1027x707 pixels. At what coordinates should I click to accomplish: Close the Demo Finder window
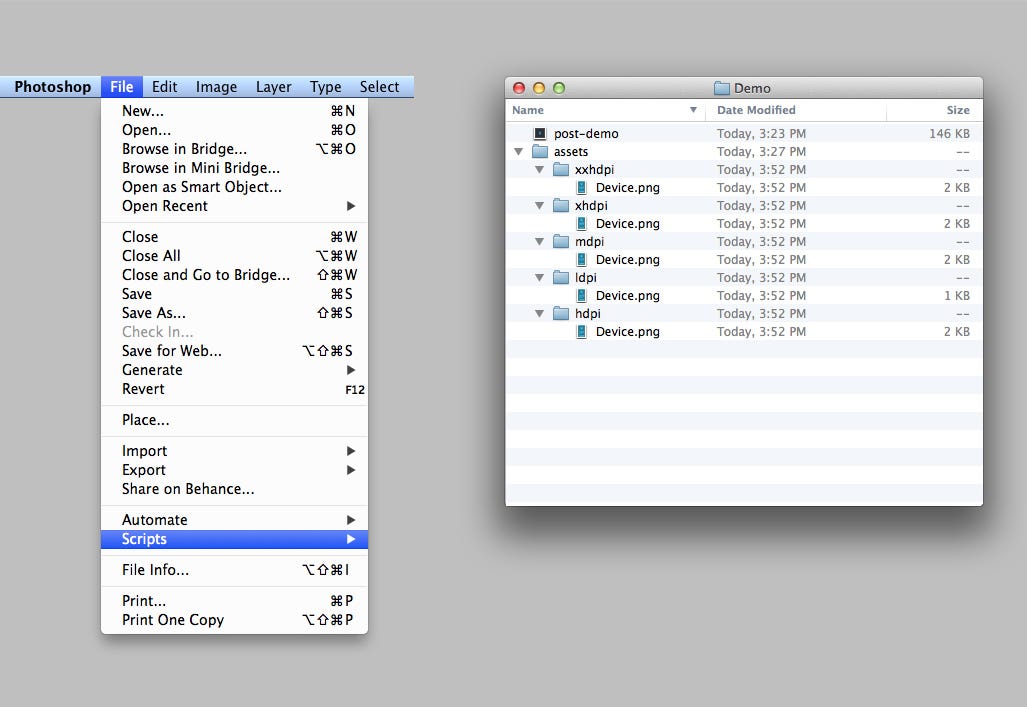coord(519,88)
